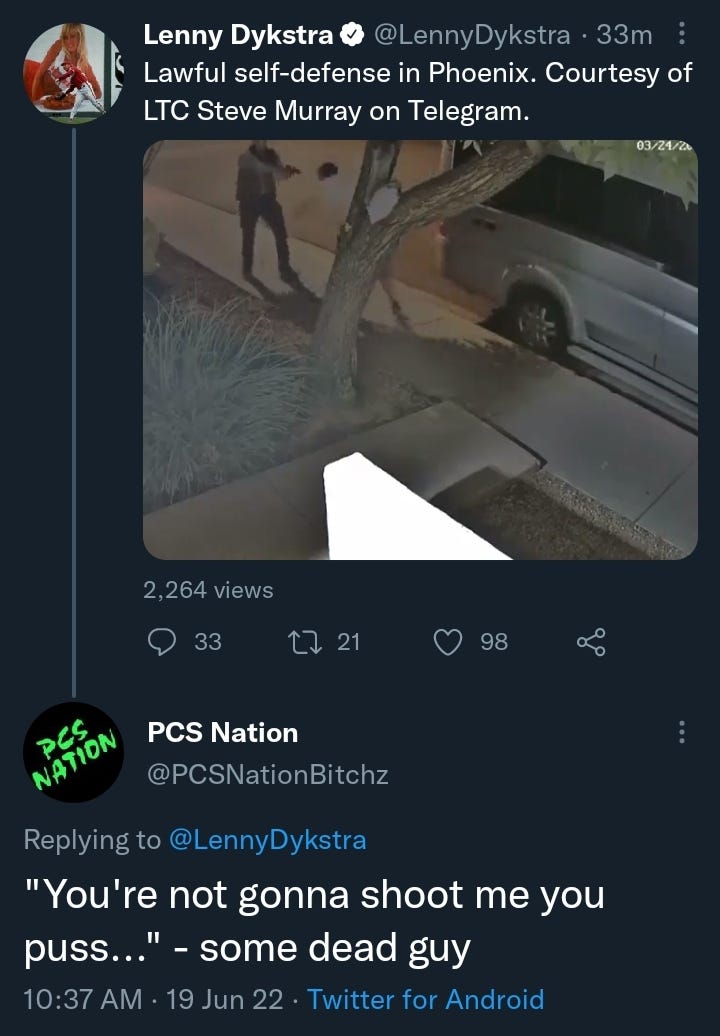Like the tweet with heart icon

(448, 642)
